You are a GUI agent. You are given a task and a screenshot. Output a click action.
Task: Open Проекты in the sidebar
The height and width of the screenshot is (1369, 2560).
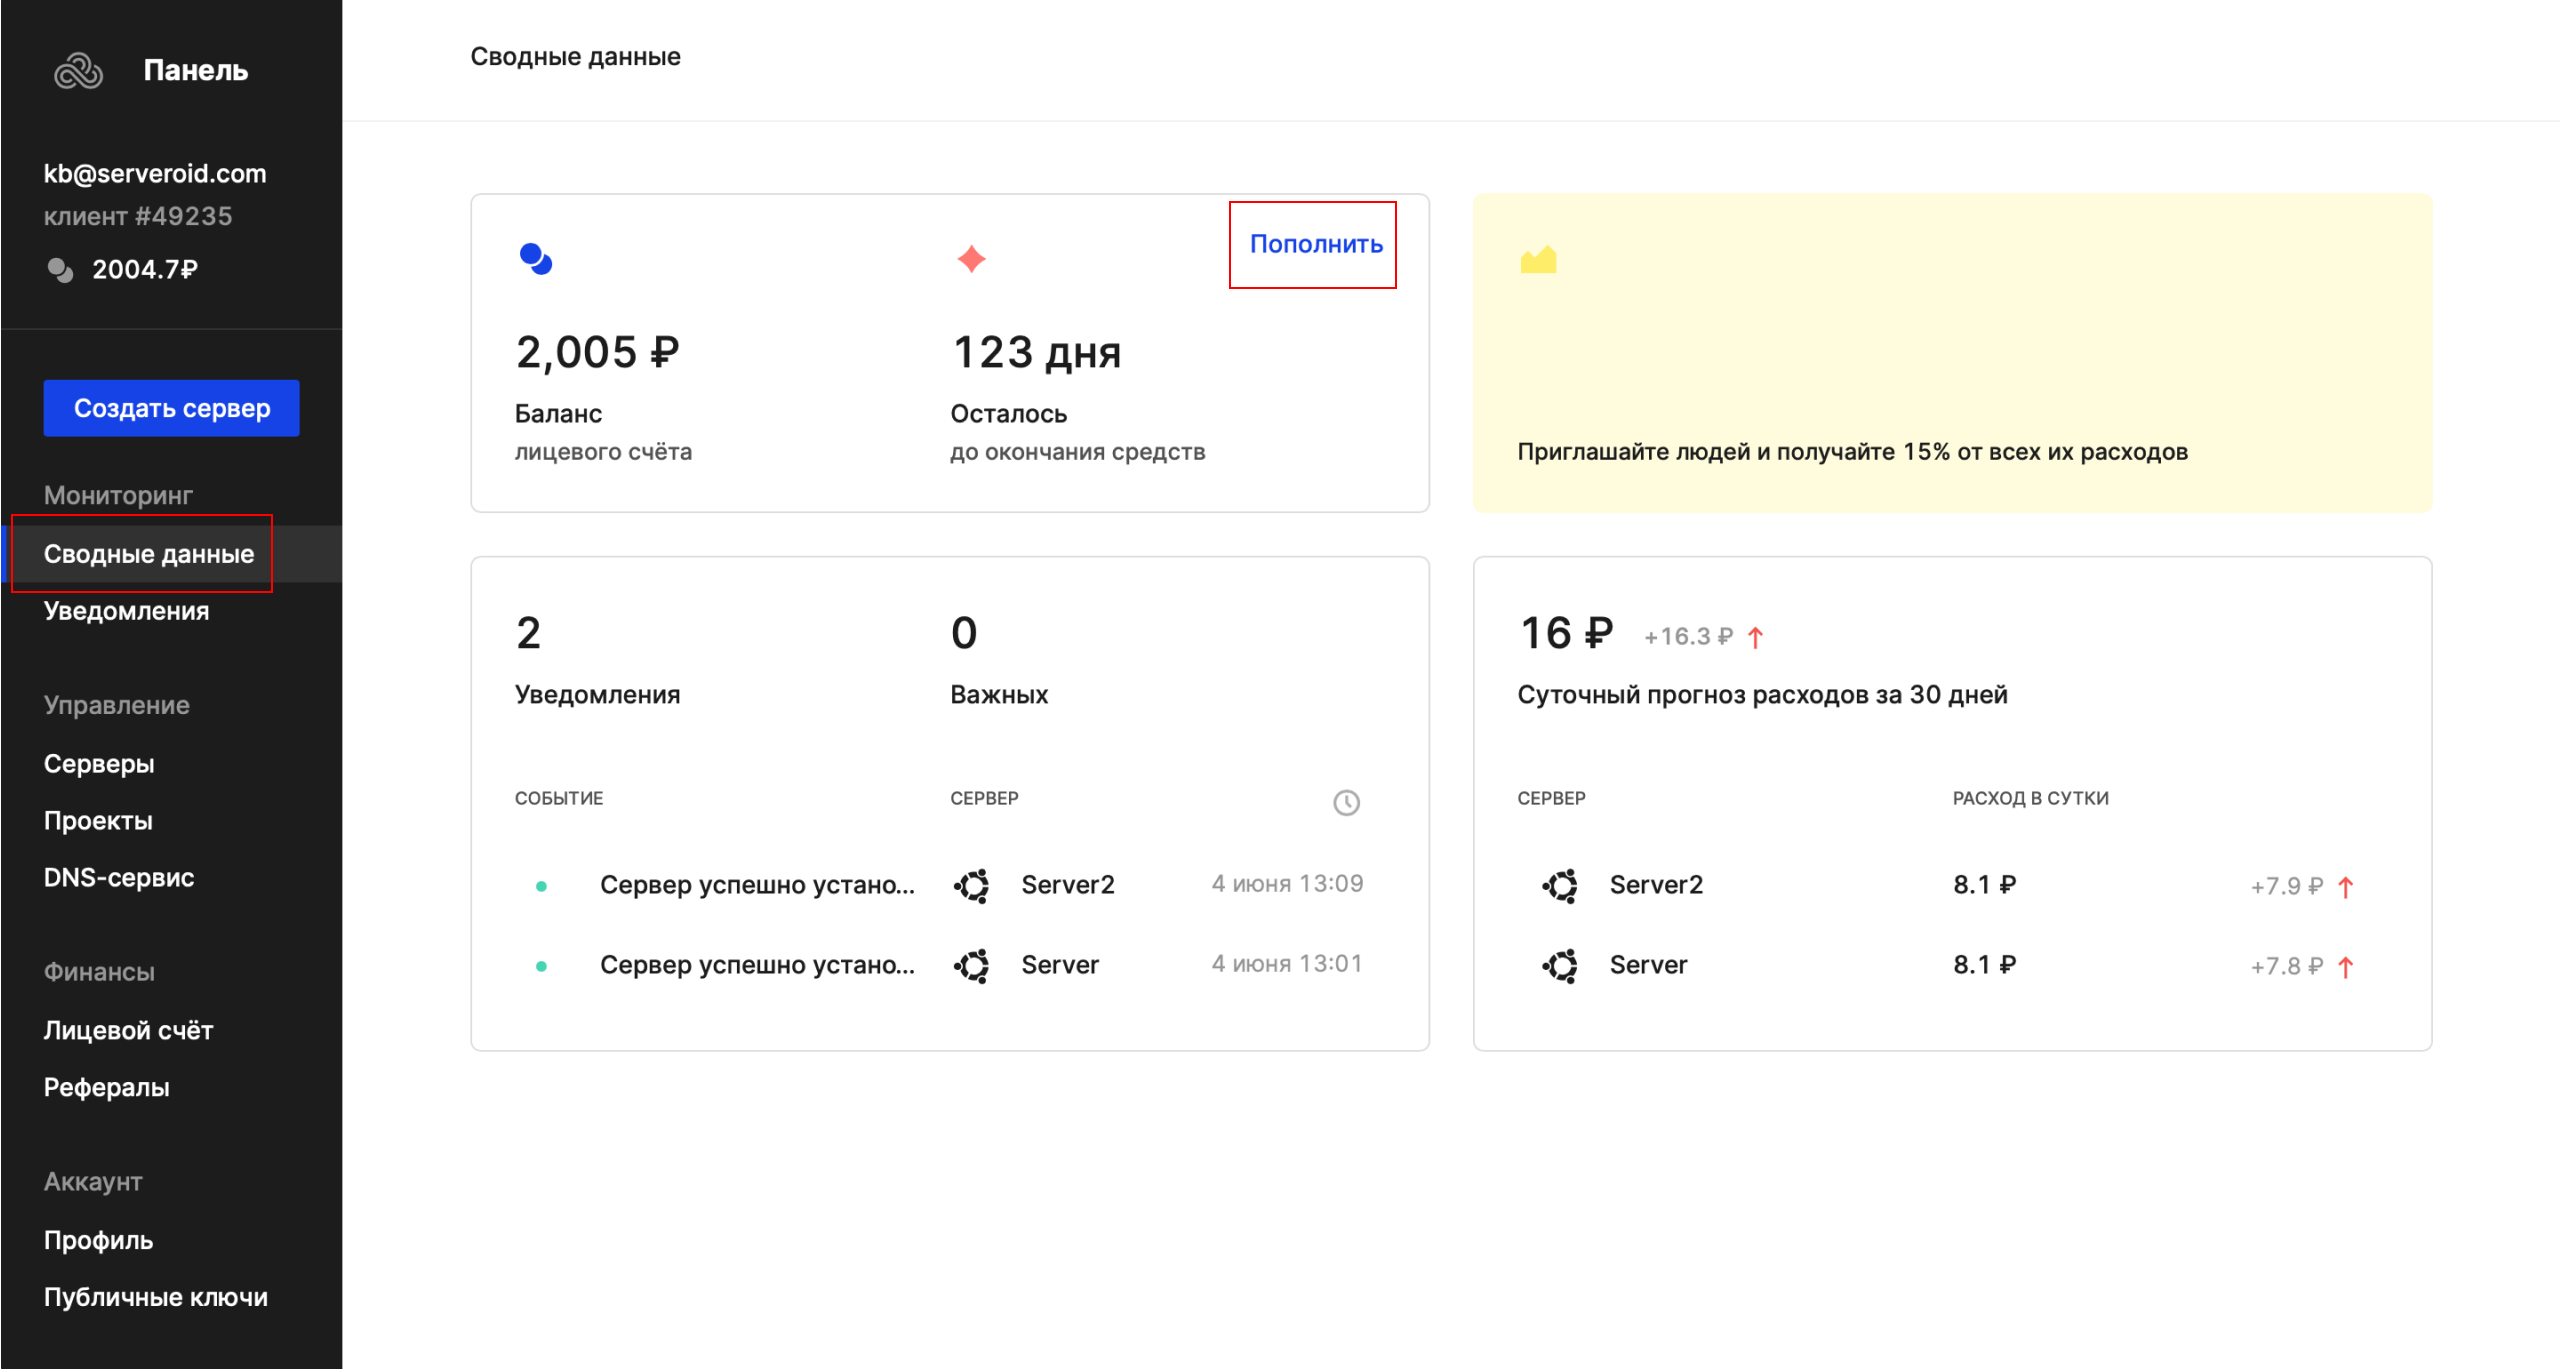click(98, 821)
